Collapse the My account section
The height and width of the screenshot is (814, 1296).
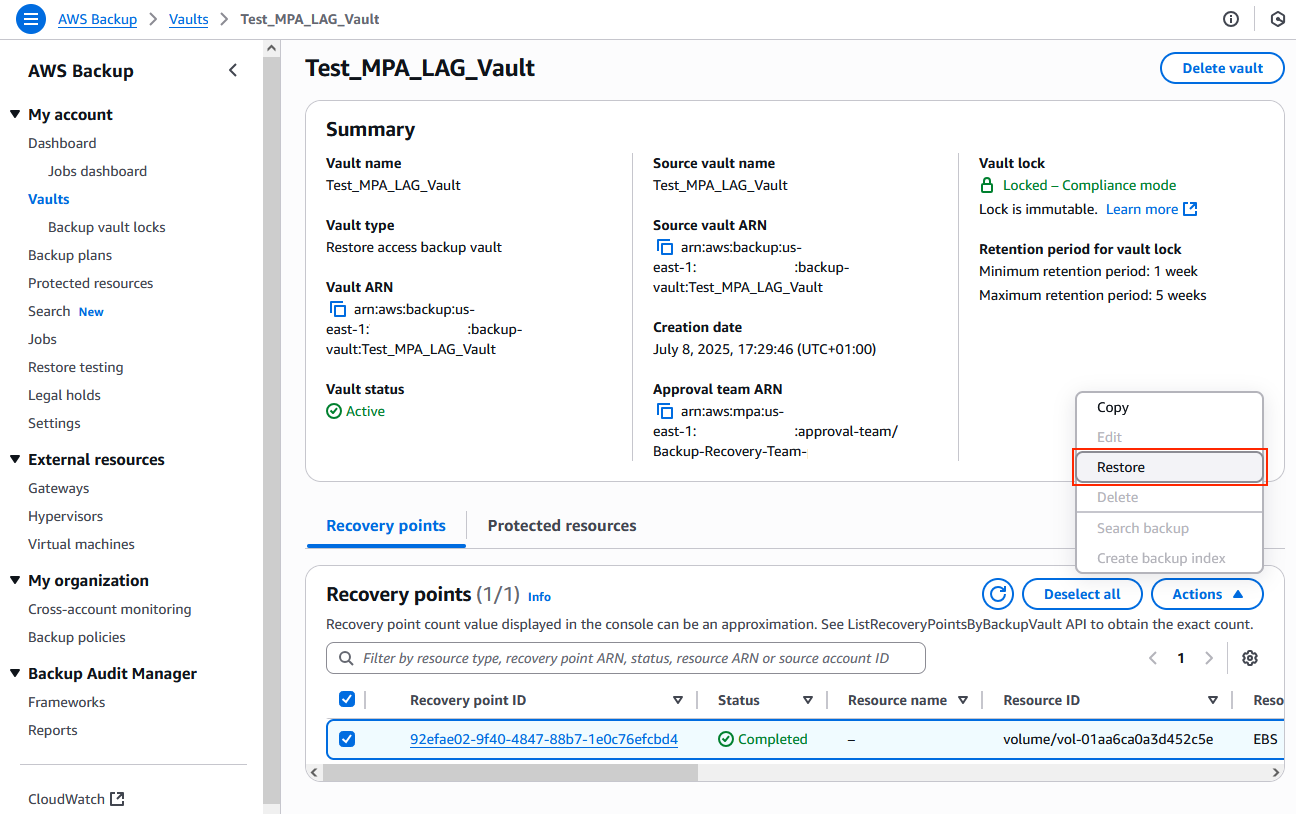pos(15,114)
